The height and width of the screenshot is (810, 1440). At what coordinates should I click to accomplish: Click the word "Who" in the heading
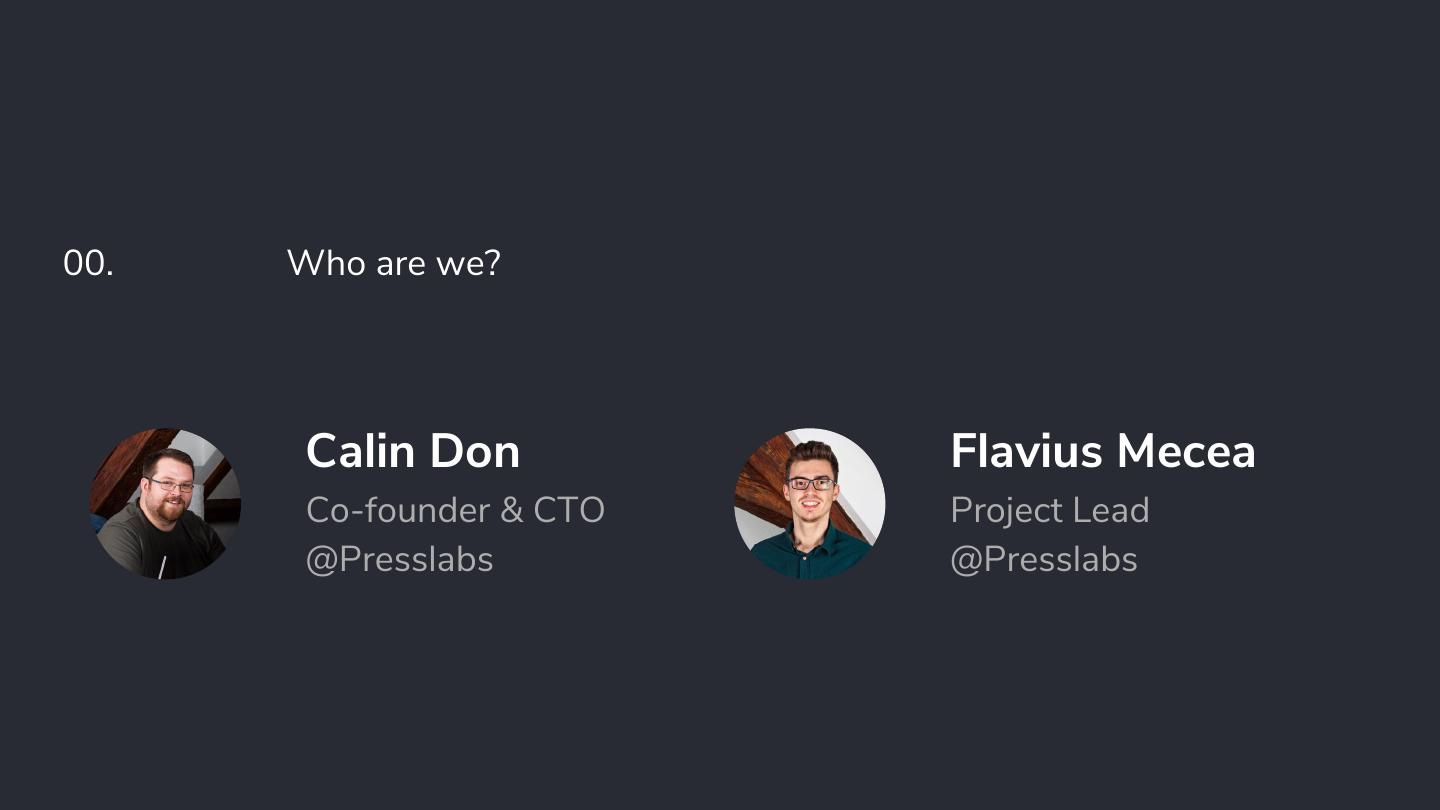(326, 264)
